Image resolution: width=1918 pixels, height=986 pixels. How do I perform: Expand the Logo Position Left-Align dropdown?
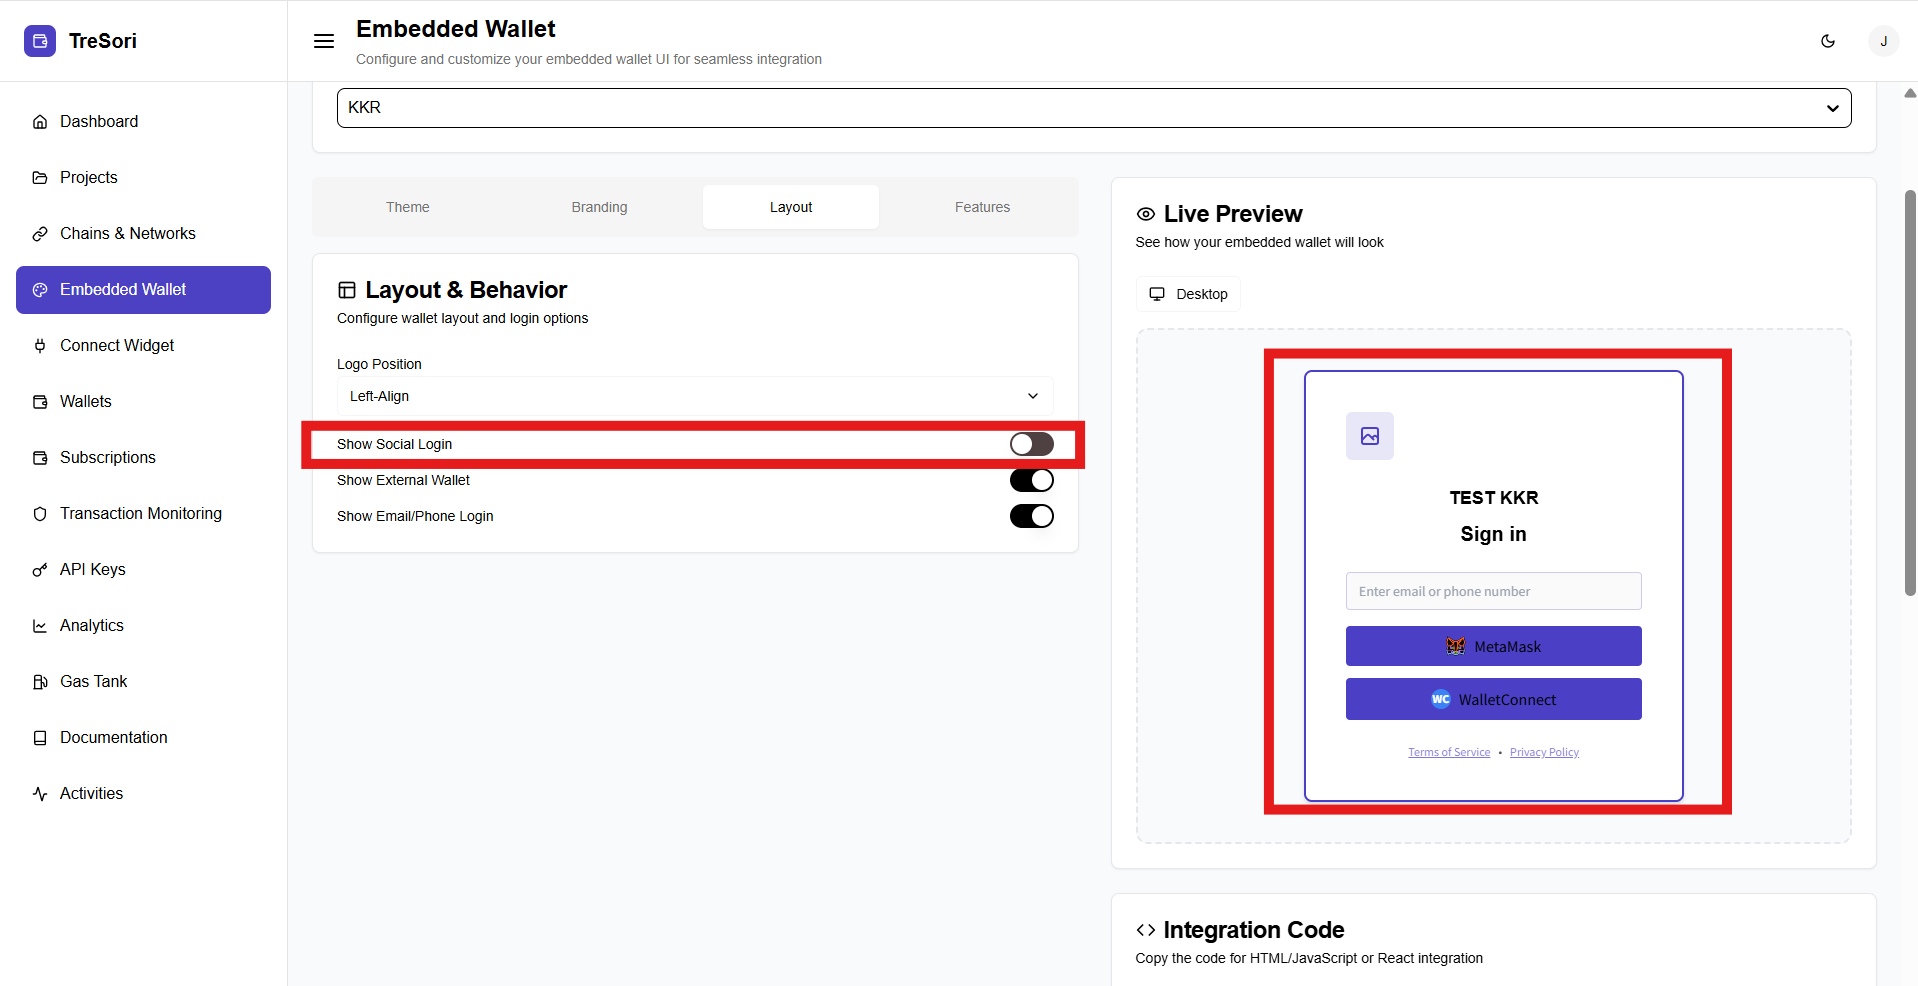coord(694,396)
